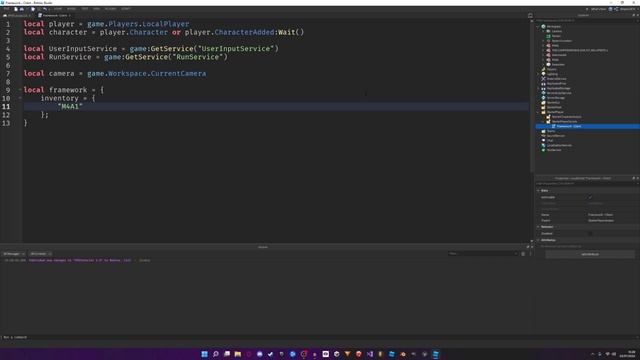The height and width of the screenshot is (360, 640).
Task: Fold the inventory table at line 10
Action: (x=20, y=98)
